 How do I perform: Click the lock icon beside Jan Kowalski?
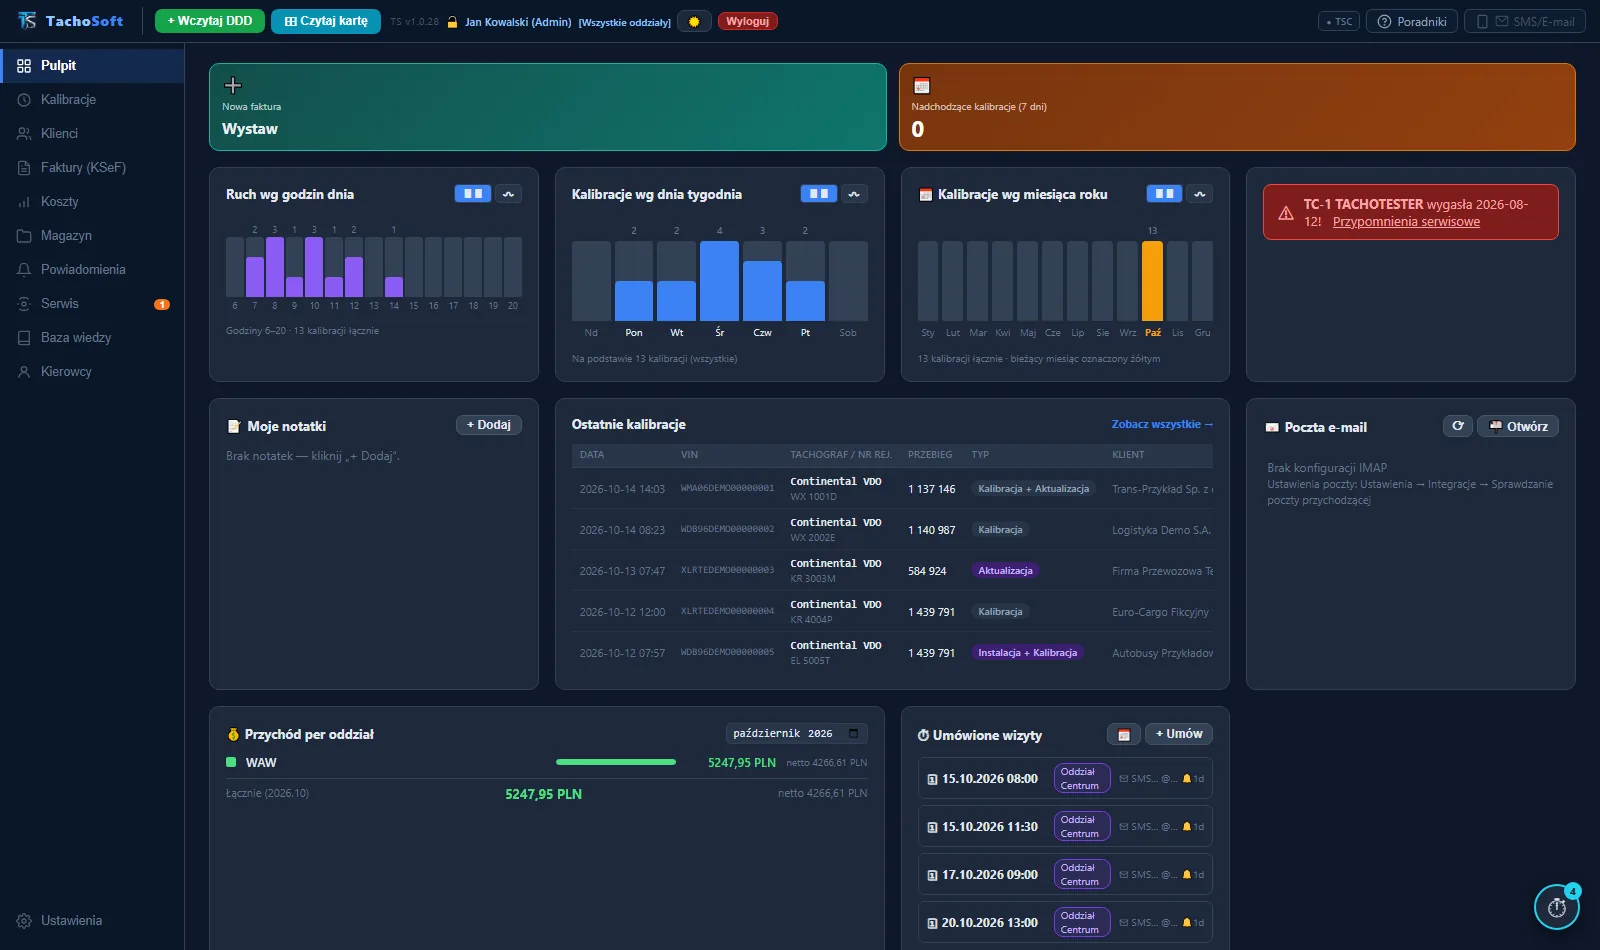pos(452,22)
